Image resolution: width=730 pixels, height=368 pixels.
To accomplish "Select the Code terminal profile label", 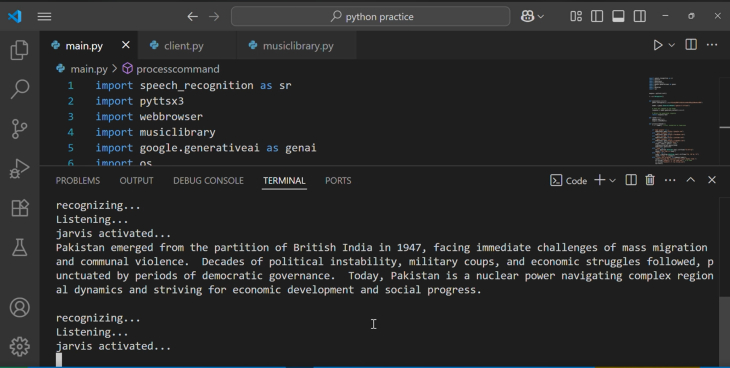I will click(x=576, y=181).
